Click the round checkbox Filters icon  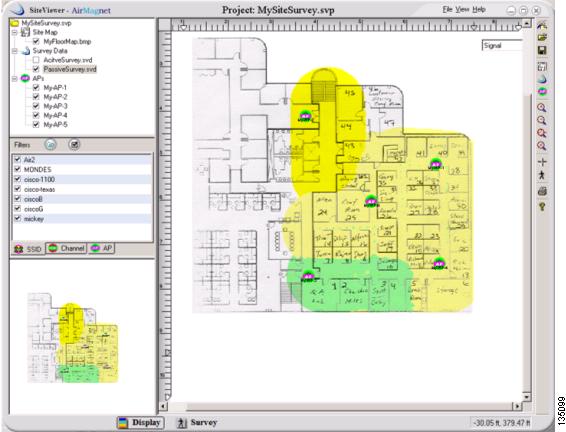click(x=74, y=145)
